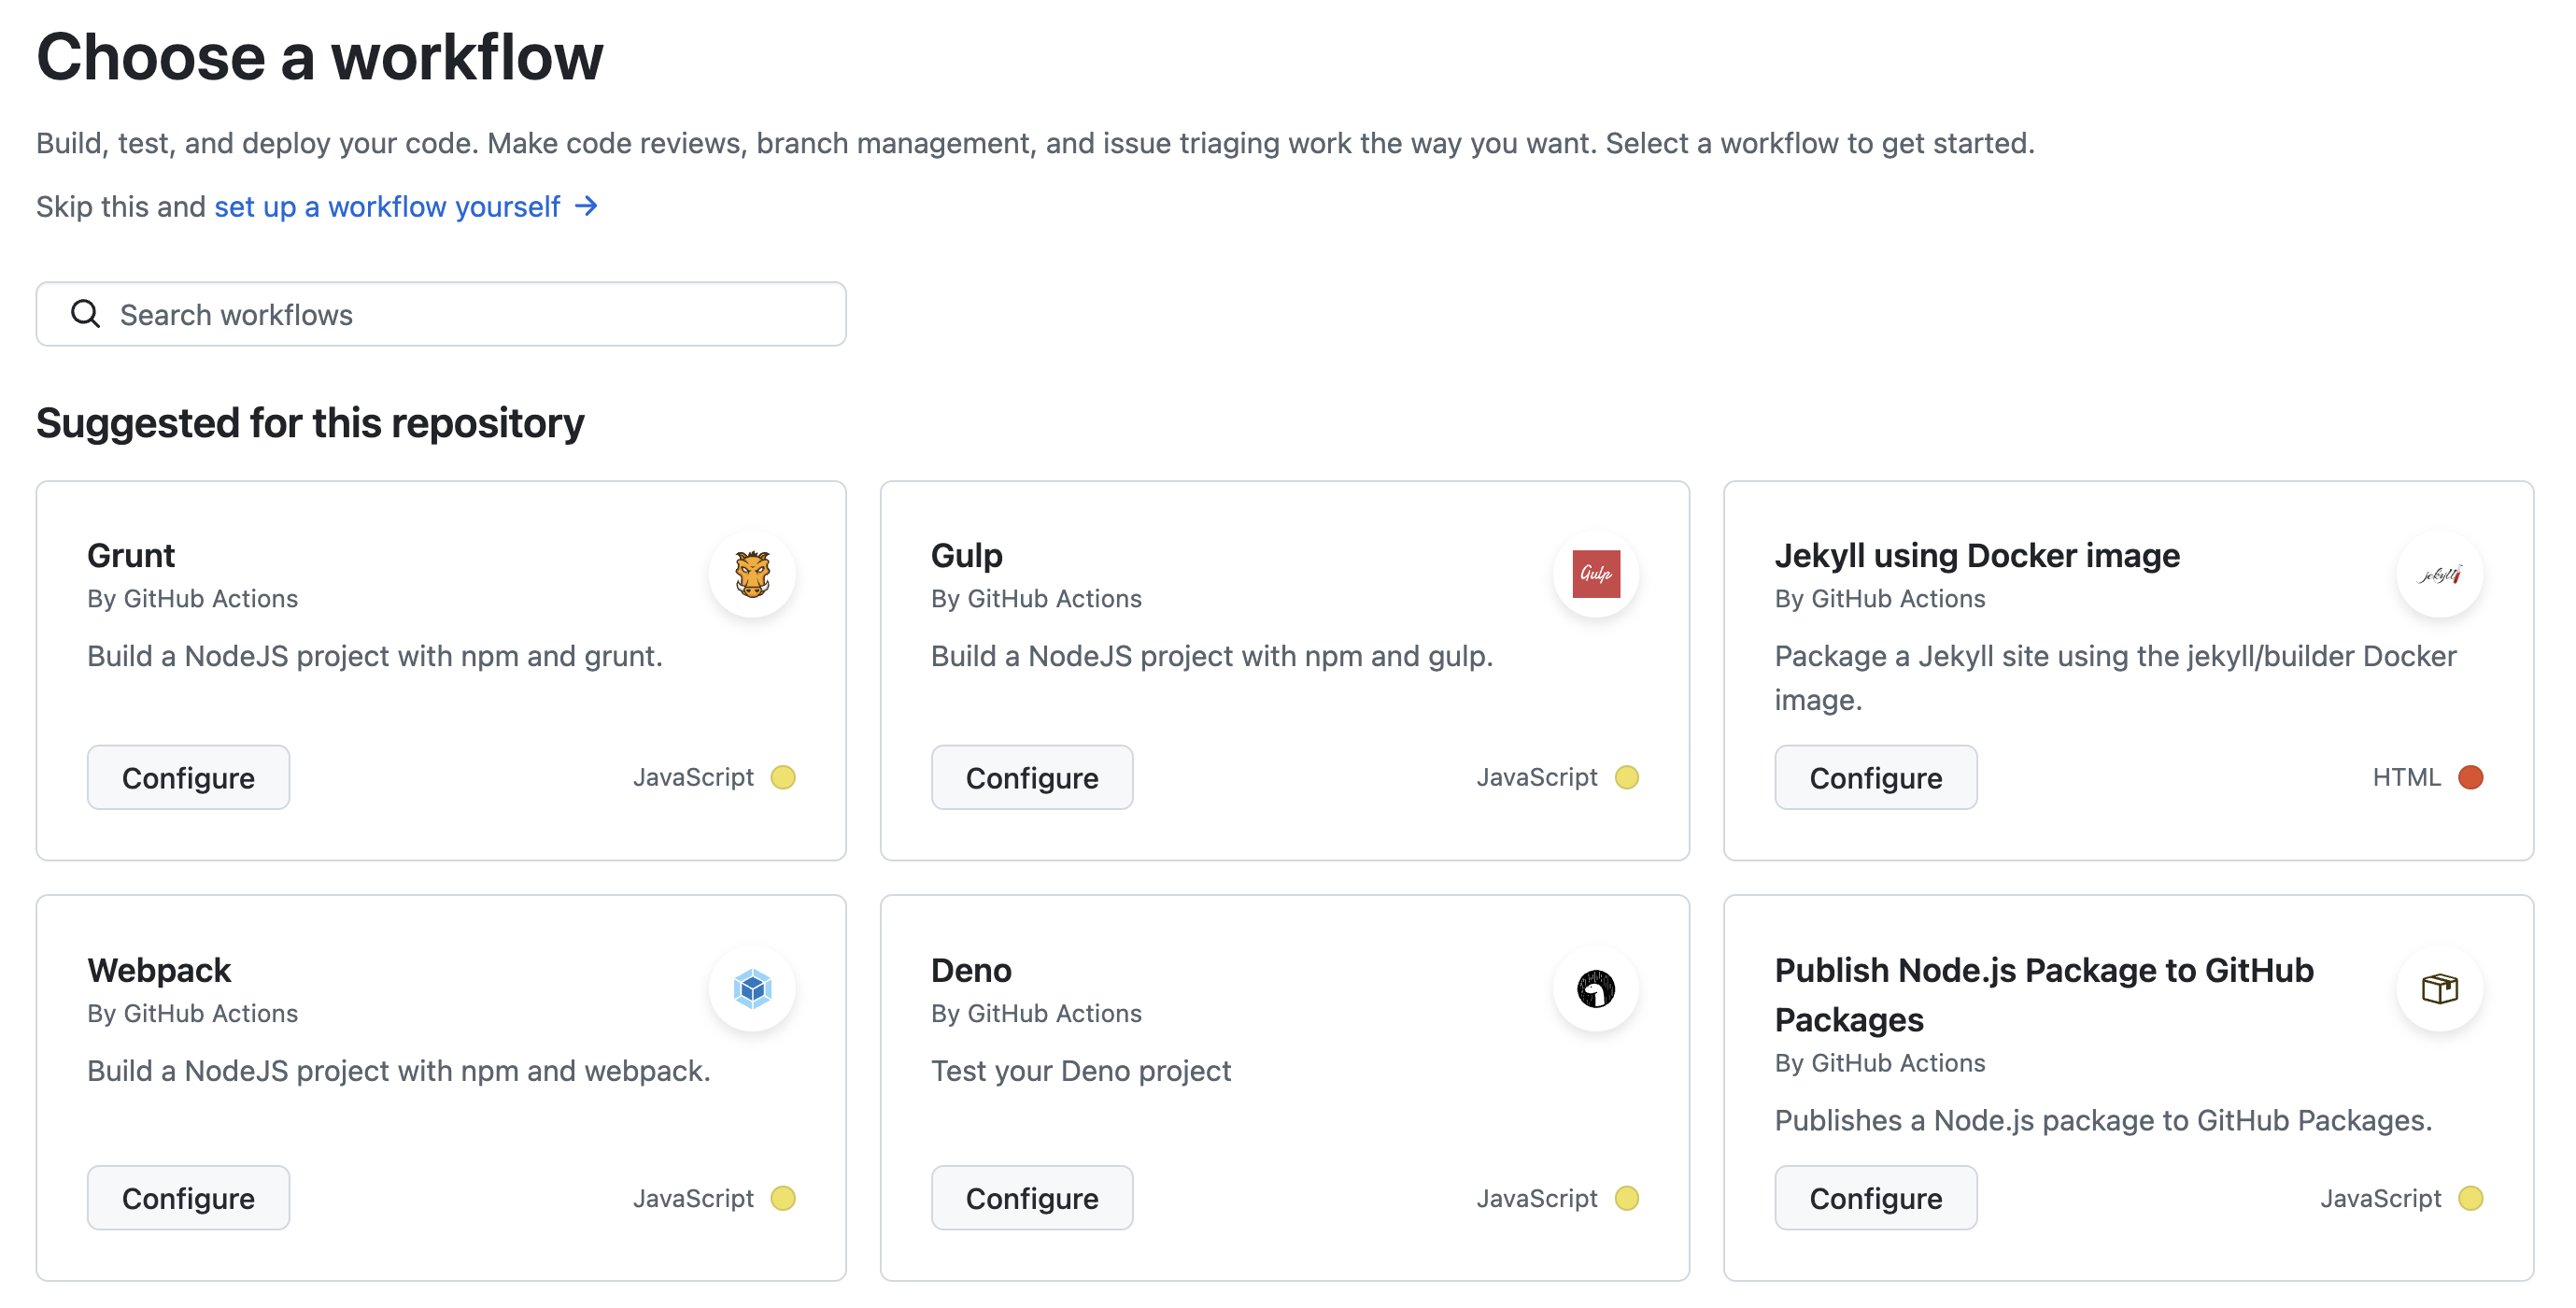
Task: Click the yellow language dot on Webpack card
Action: 783,1197
